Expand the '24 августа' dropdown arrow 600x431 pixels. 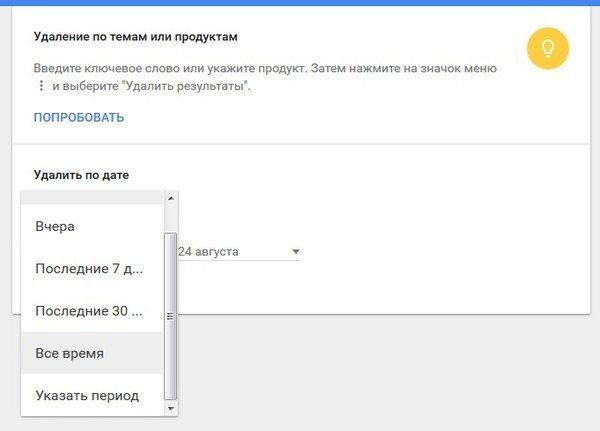[296, 252]
